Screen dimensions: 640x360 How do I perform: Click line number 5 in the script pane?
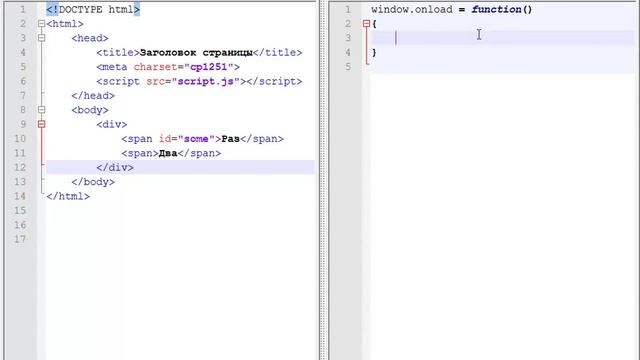348,67
